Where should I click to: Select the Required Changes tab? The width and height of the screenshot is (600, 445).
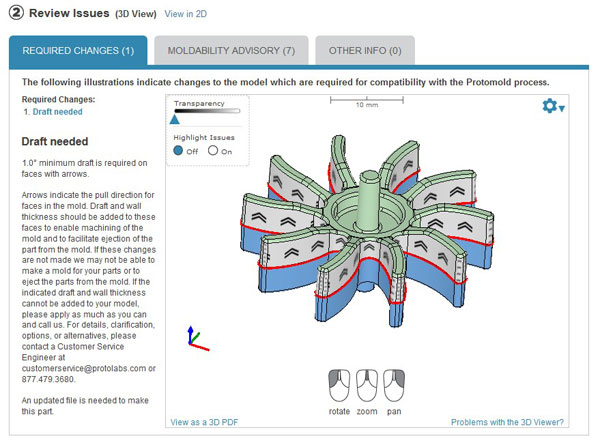pos(78,51)
